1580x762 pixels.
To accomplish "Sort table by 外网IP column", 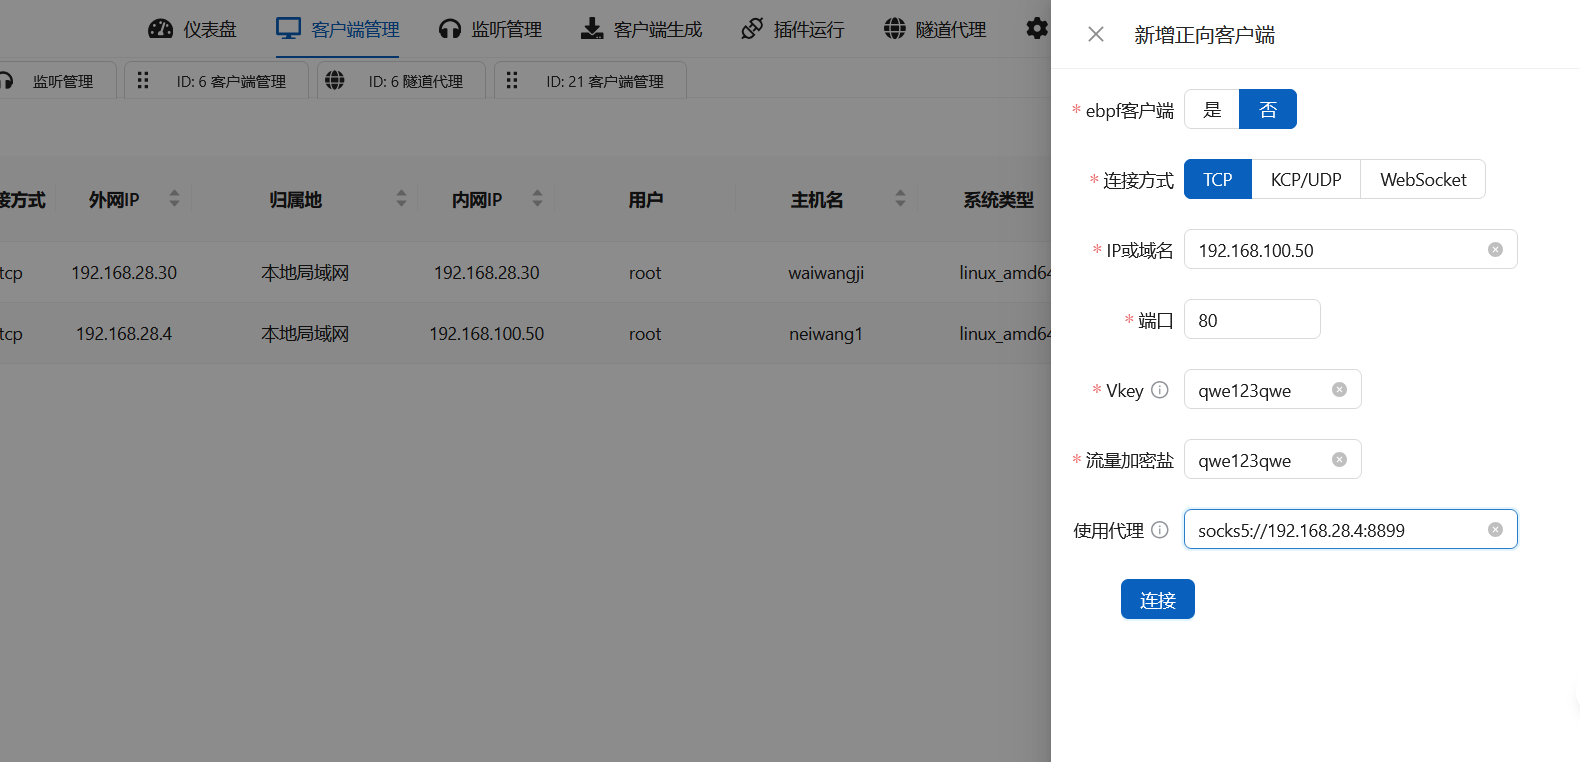I will pos(174,199).
